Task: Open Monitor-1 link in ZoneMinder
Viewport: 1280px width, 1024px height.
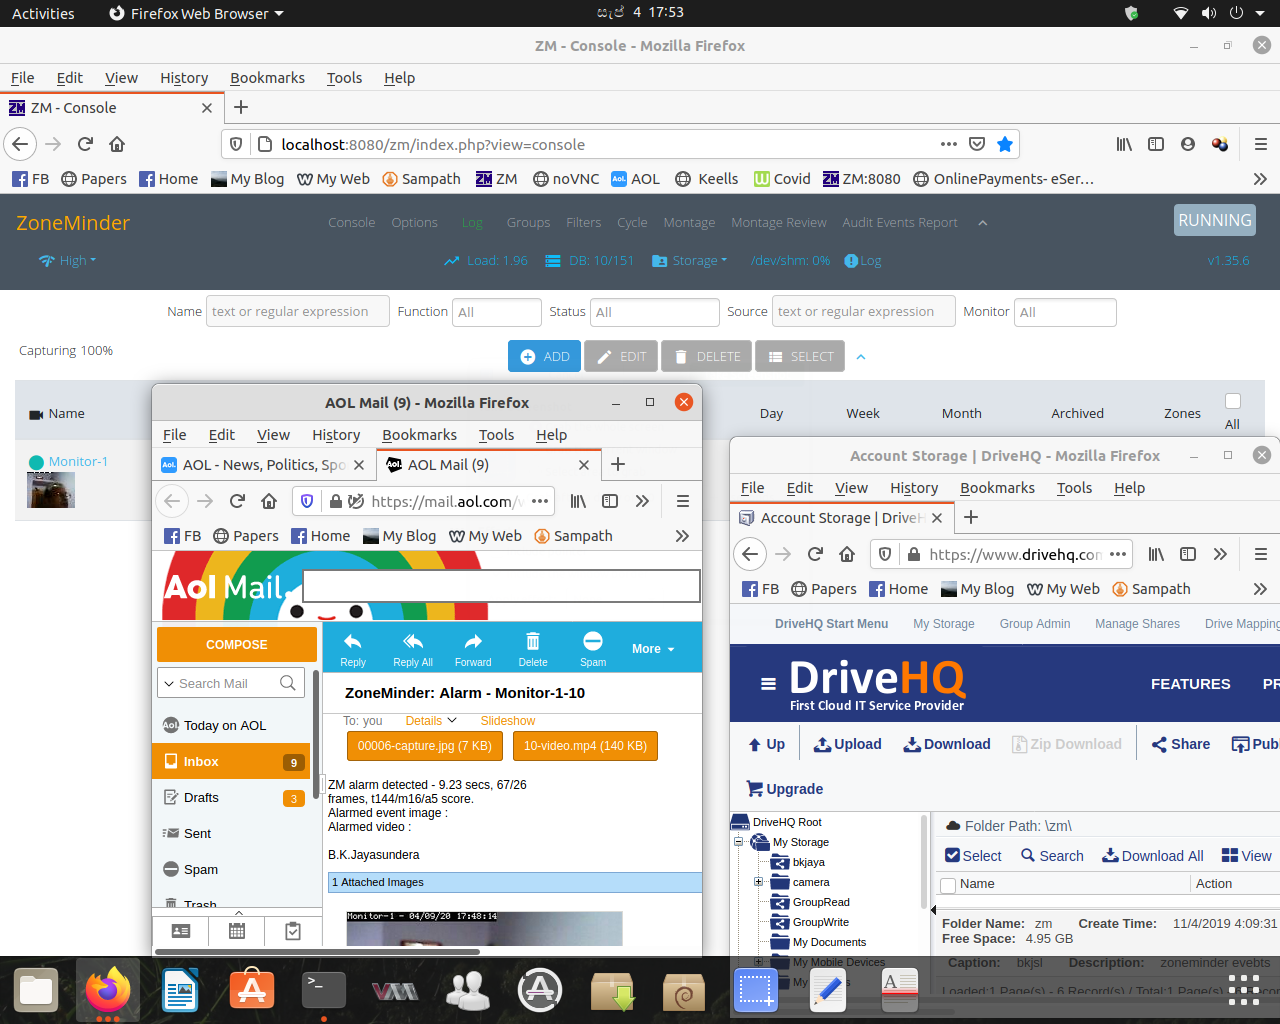Action: click(x=78, y=461)
